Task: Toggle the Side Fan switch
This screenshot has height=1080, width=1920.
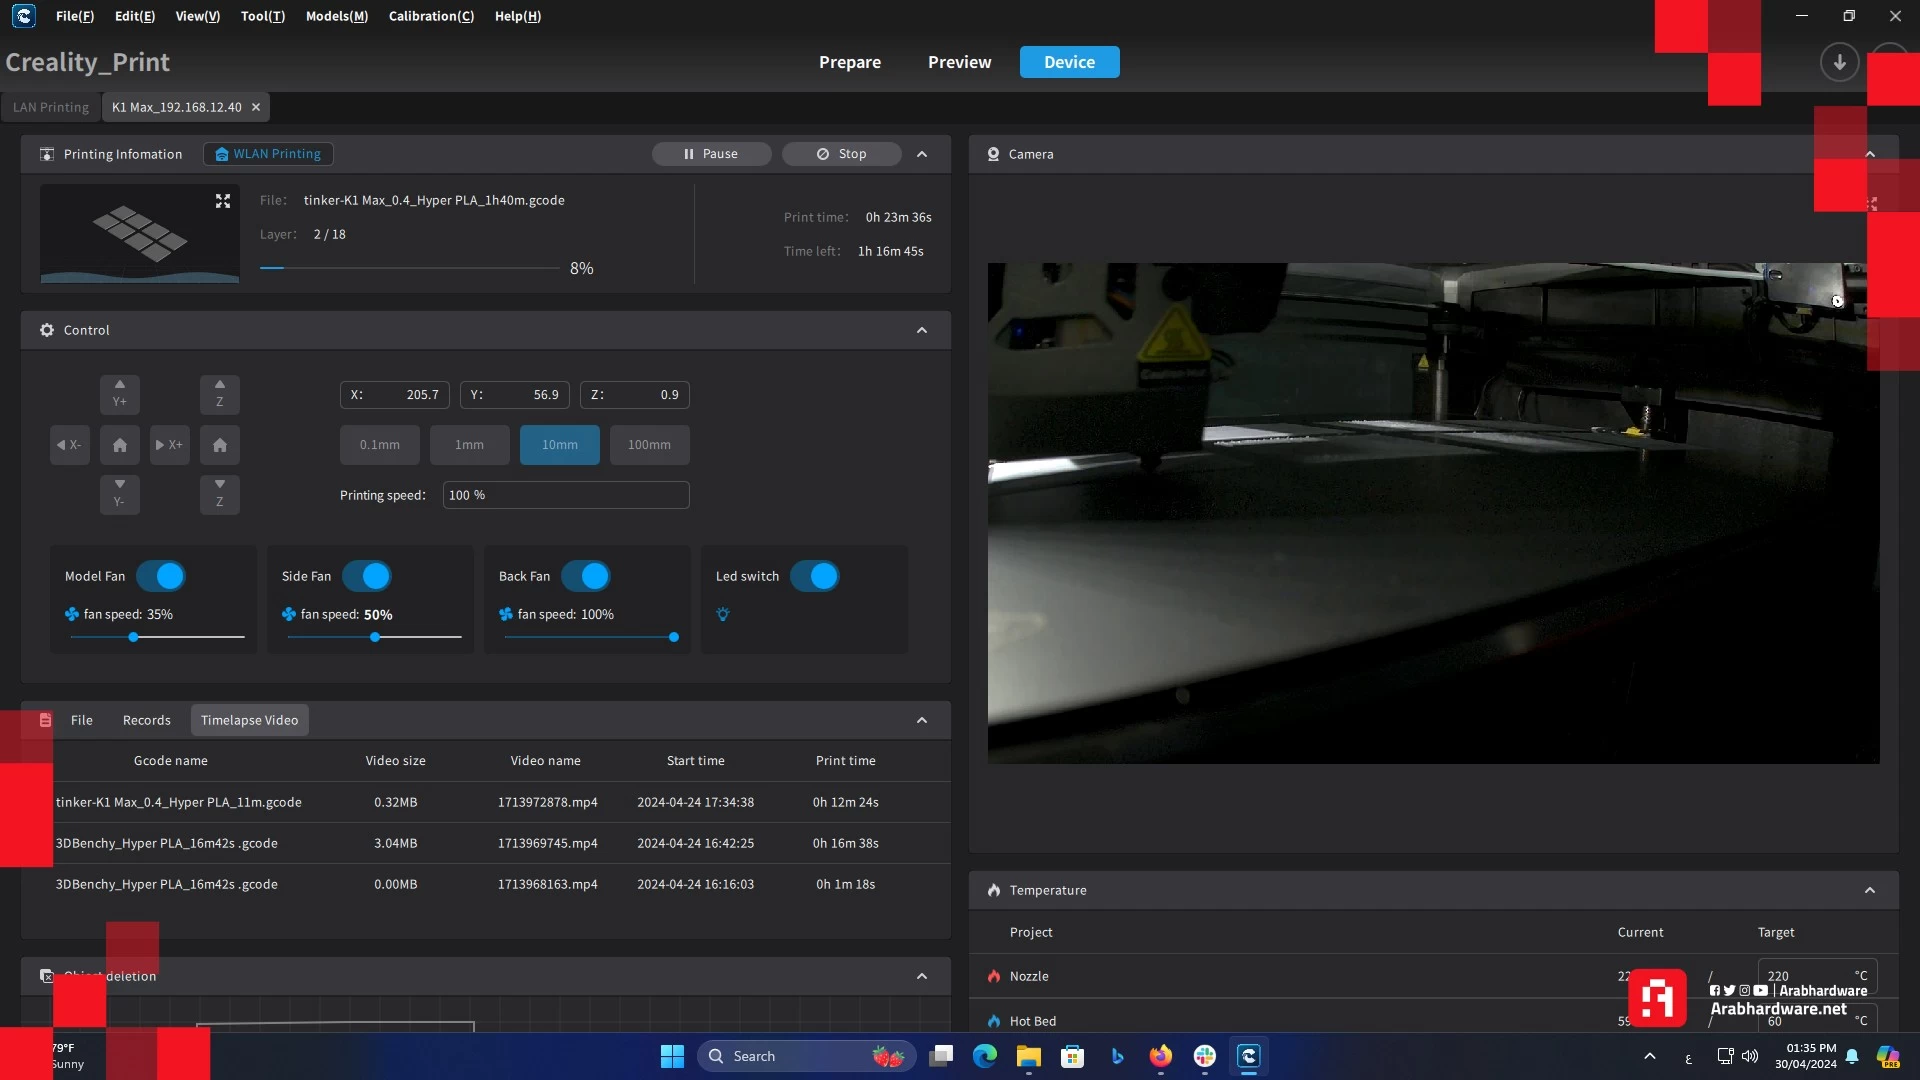Action: 367,576
